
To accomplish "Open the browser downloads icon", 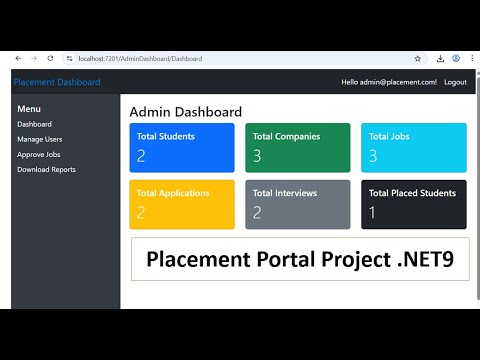I will click(440, 59).
